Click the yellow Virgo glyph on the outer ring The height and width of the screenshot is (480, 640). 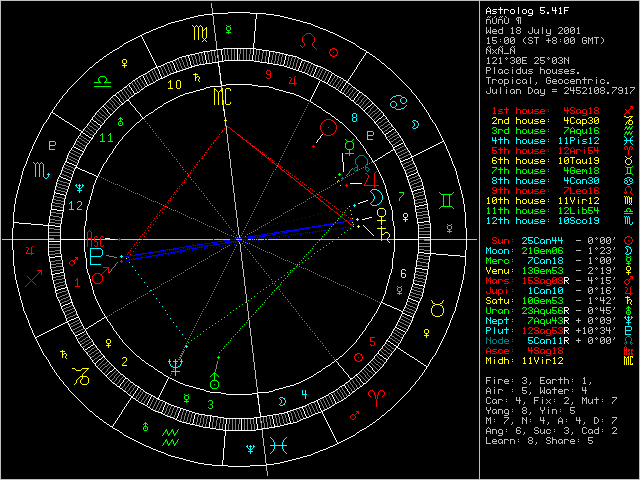(x=200, y=33)
